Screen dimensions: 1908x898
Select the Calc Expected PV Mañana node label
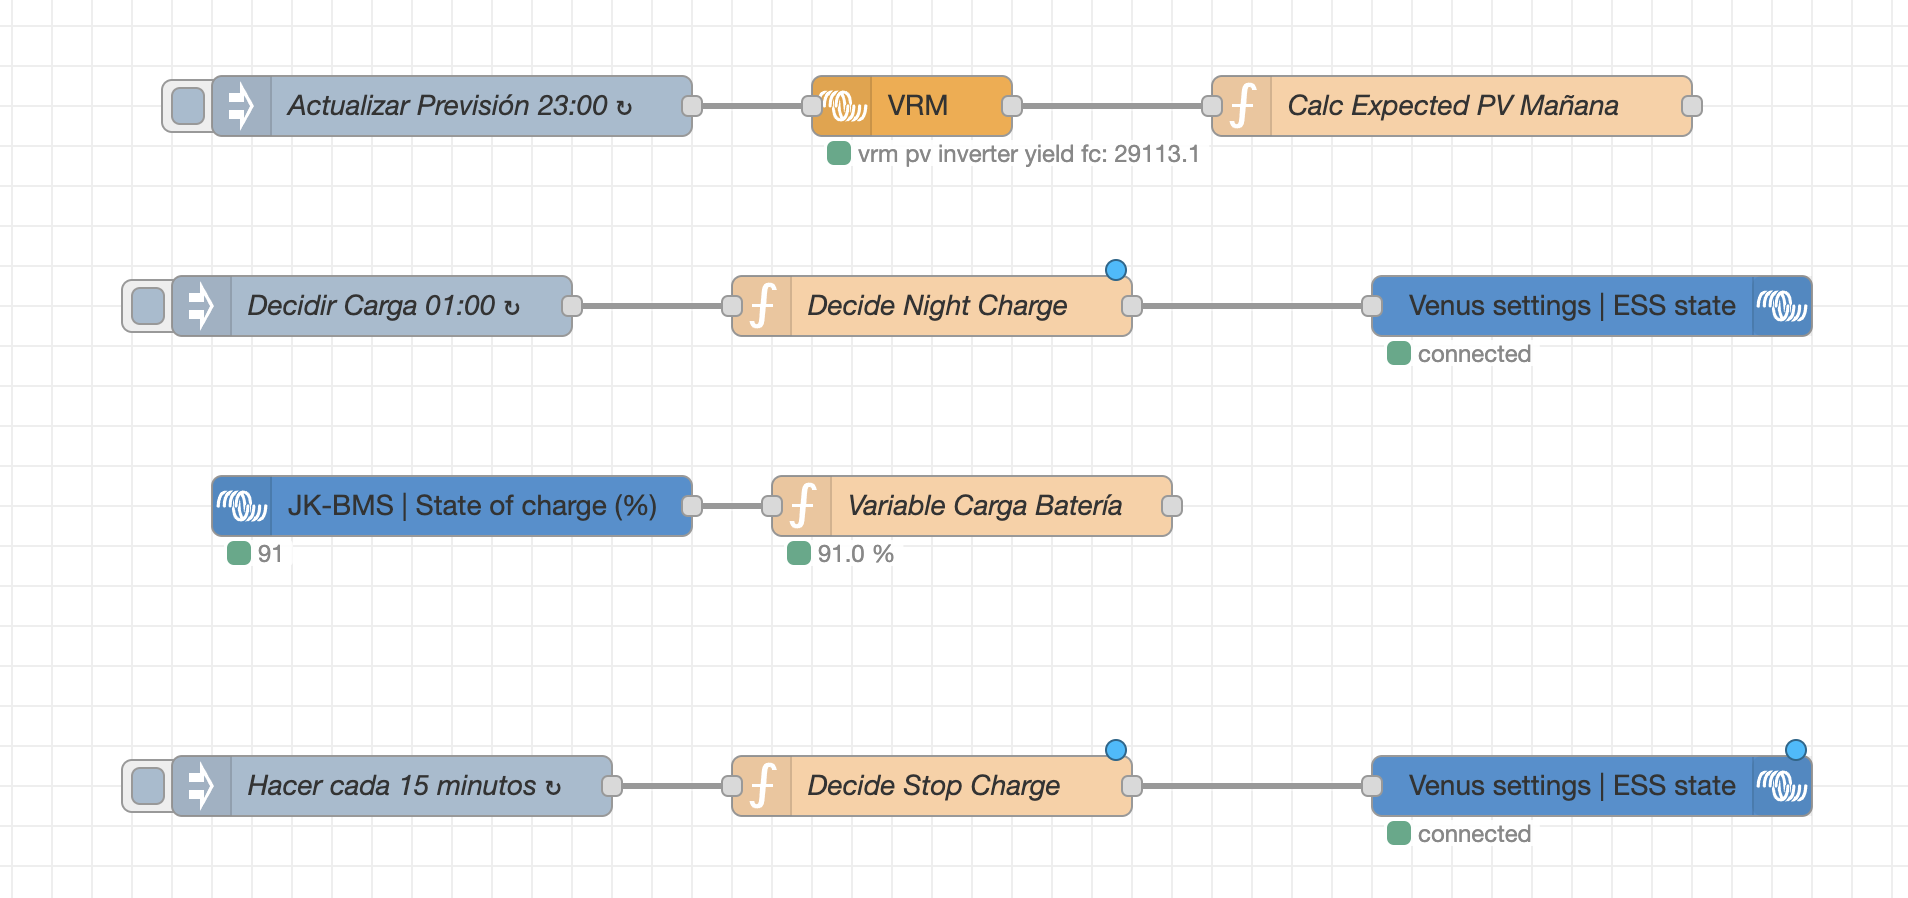pyautogui.click(x=1453, y=106)
